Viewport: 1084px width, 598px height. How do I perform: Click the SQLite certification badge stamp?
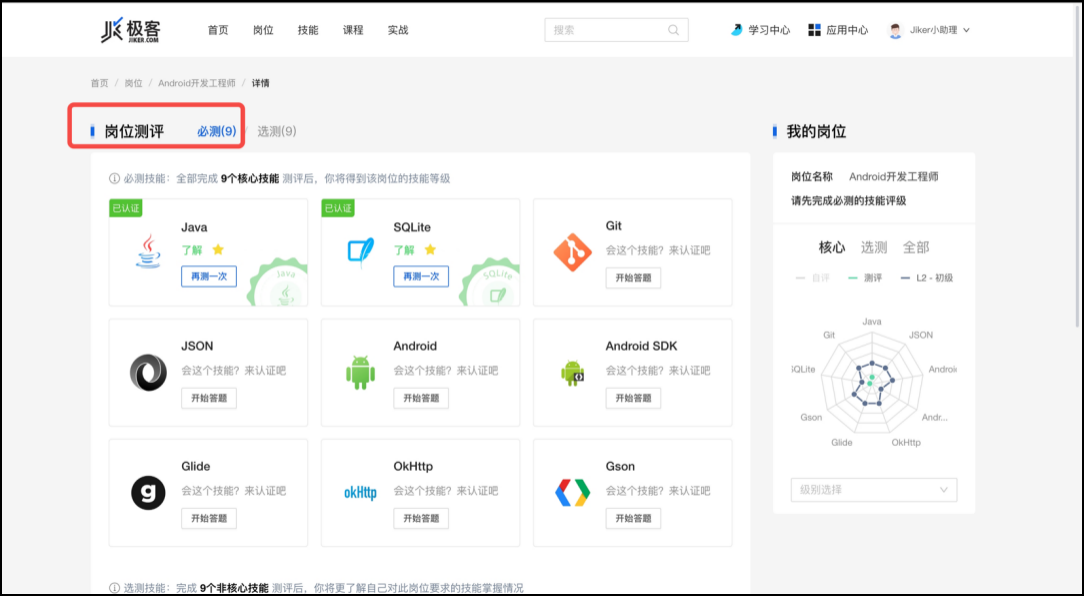[490, 282]
